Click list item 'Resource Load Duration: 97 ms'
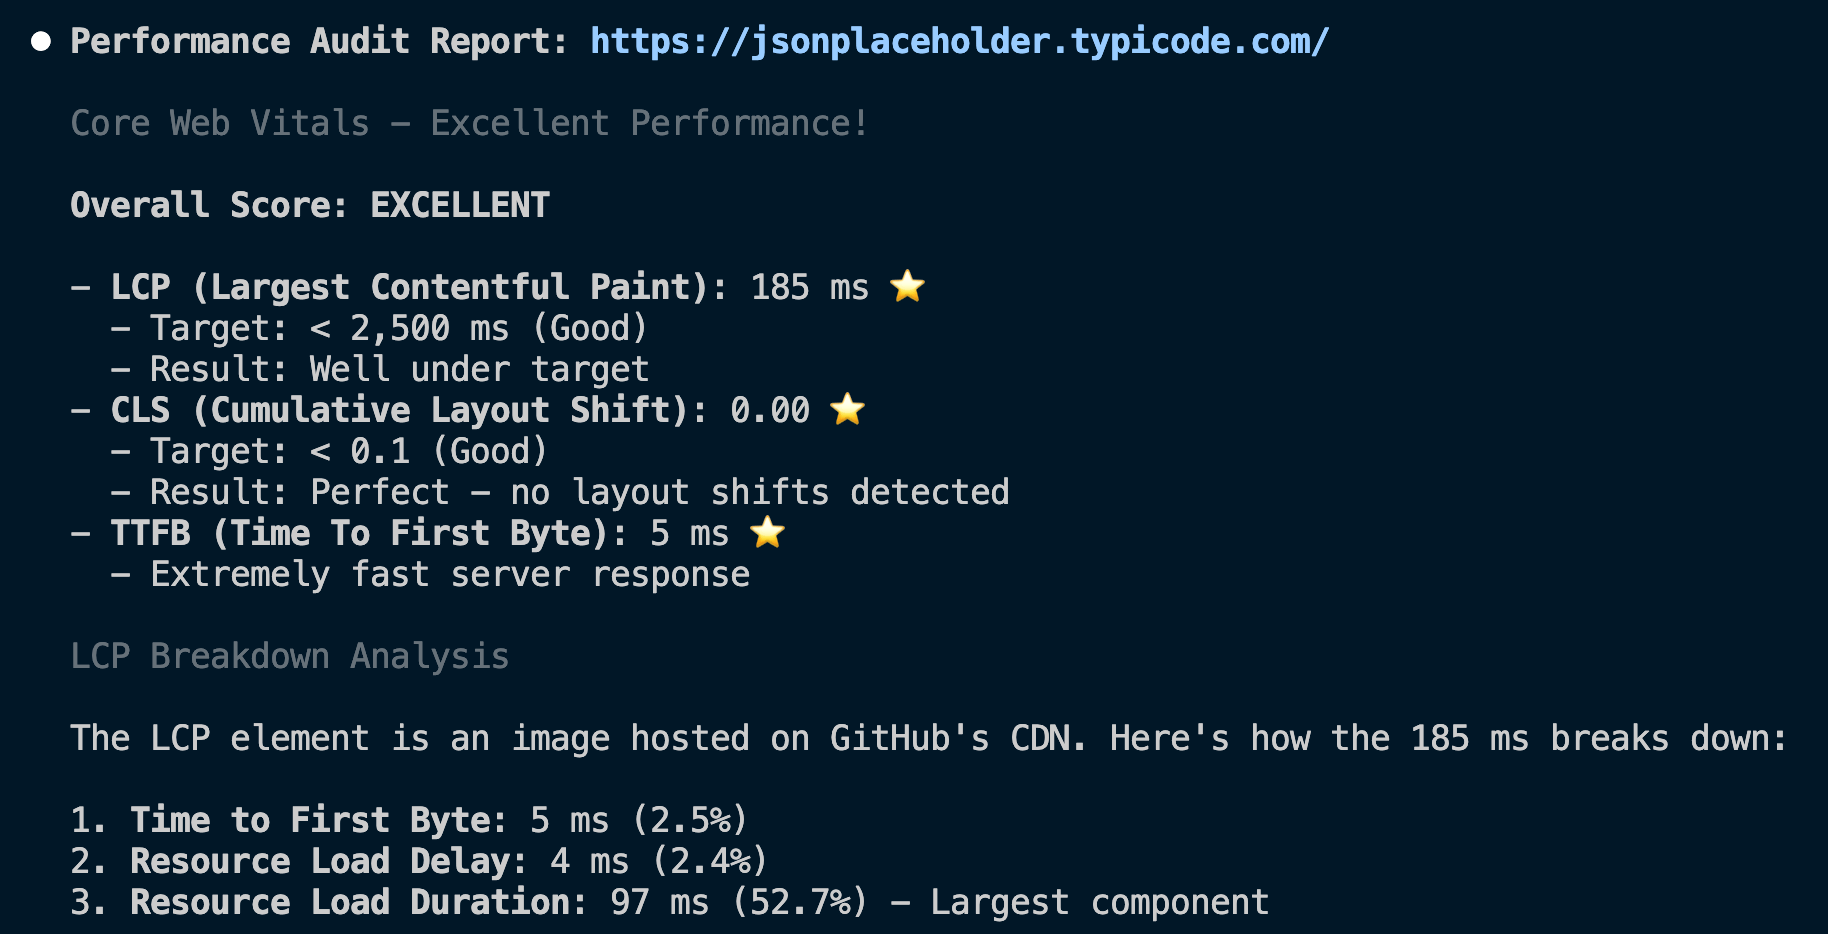 [x=498, y=902]
